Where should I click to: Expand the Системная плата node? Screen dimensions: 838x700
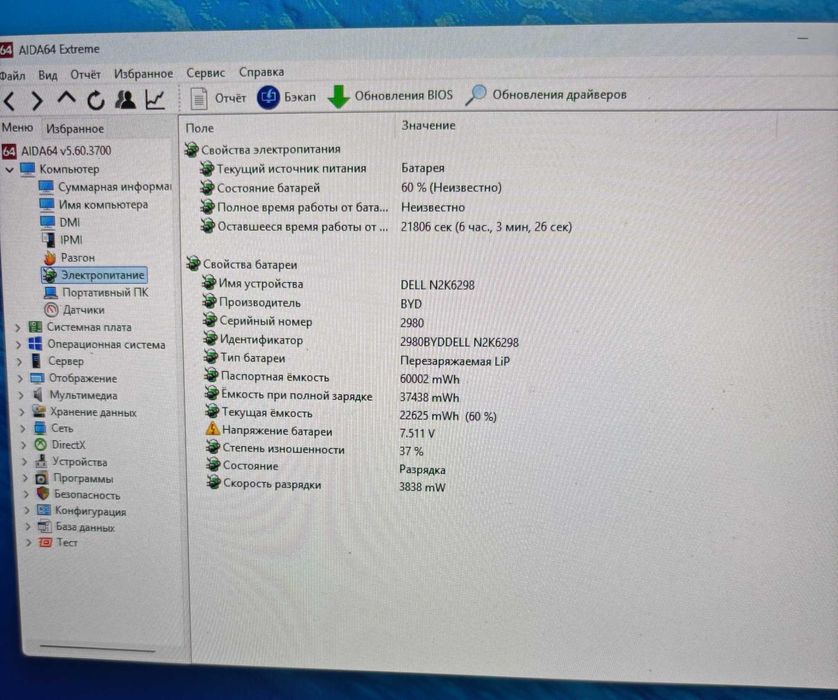point(17,328)
